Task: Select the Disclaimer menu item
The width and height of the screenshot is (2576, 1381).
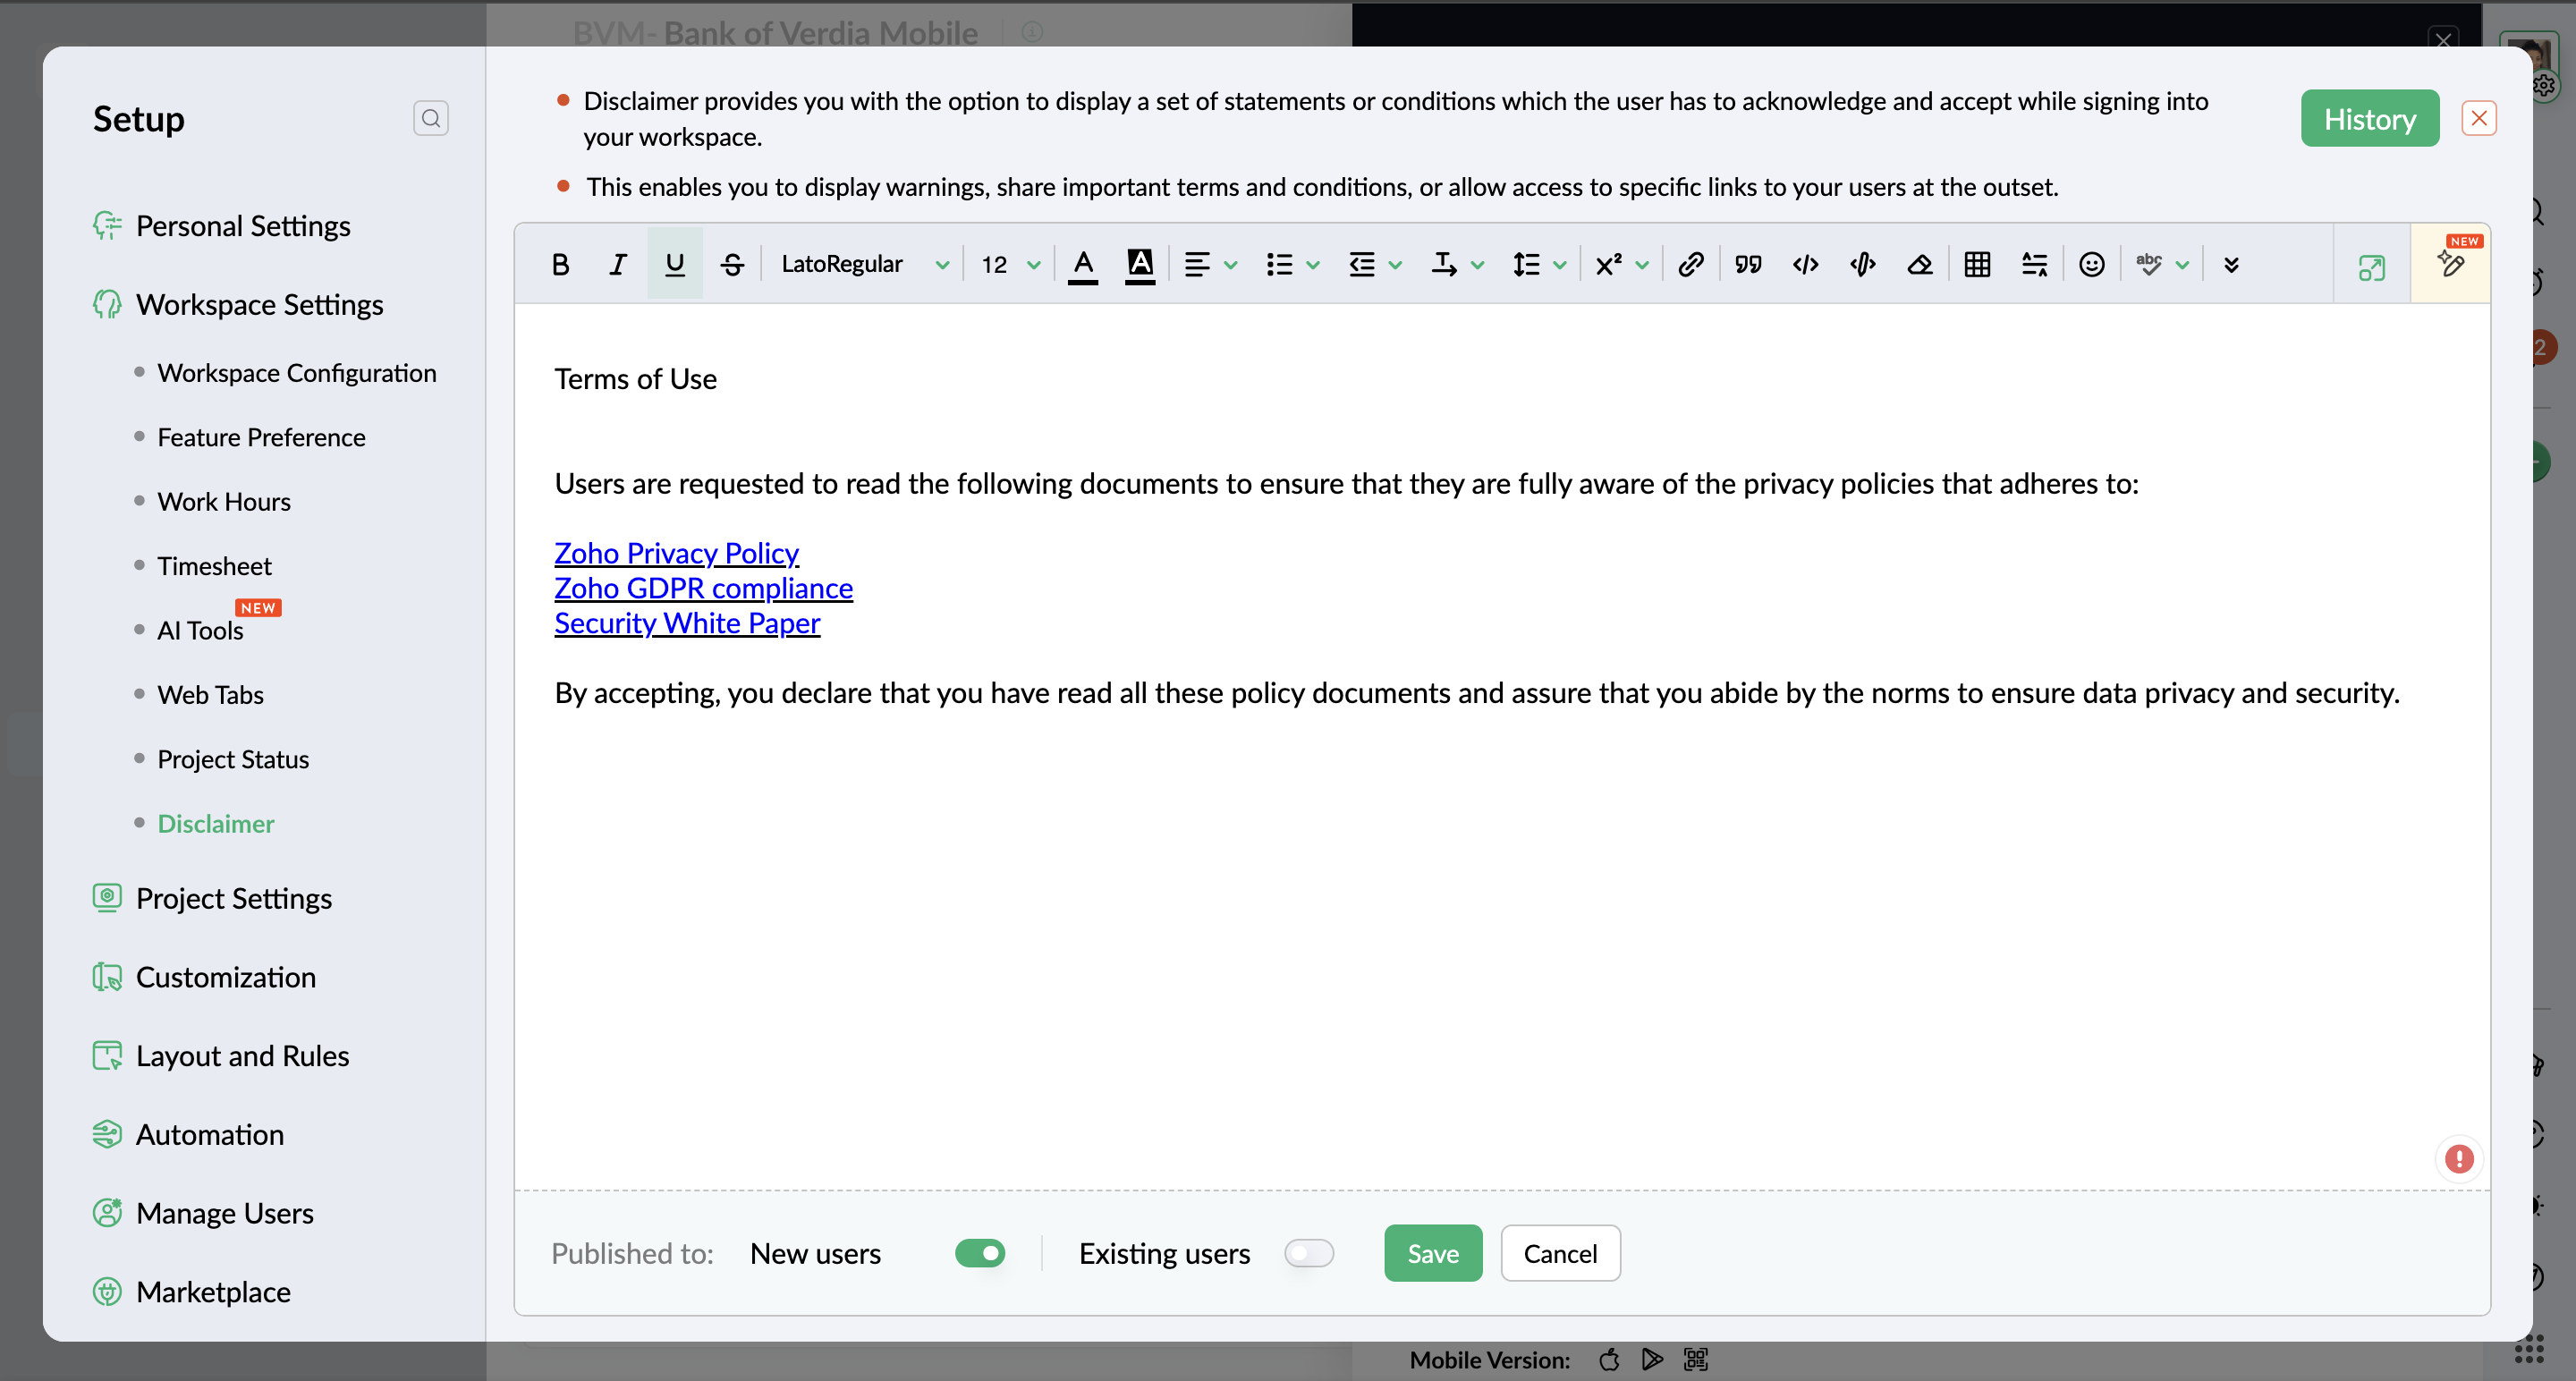Action: tap(215, 823)
